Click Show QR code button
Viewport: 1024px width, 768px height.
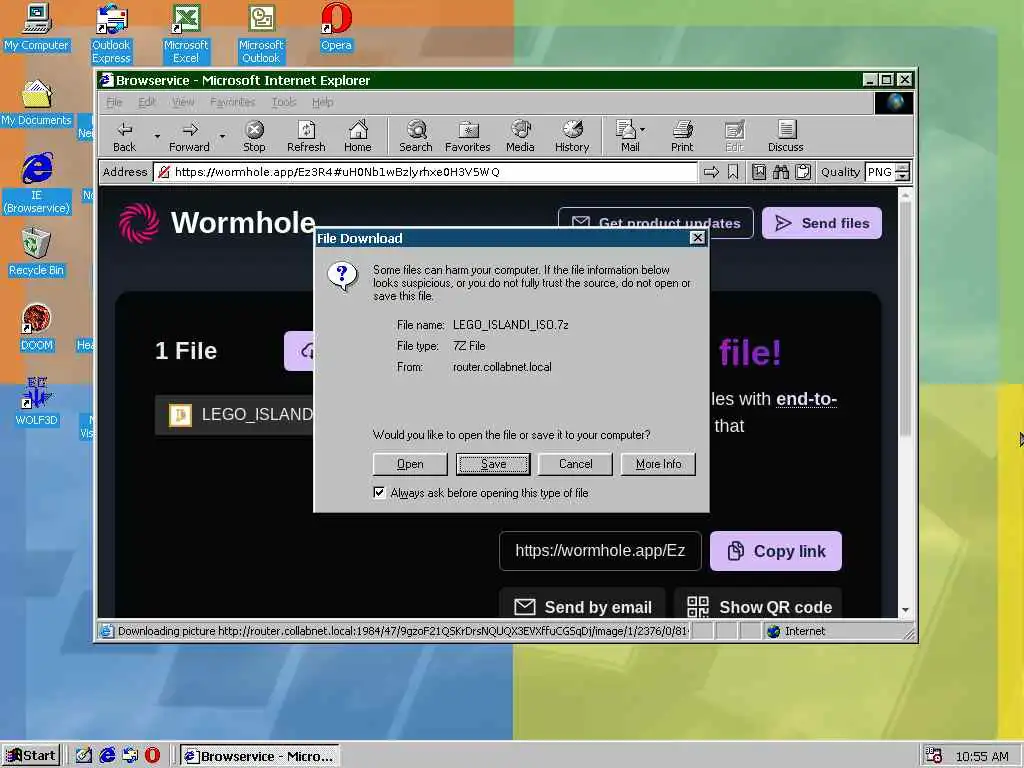point(758,605)
